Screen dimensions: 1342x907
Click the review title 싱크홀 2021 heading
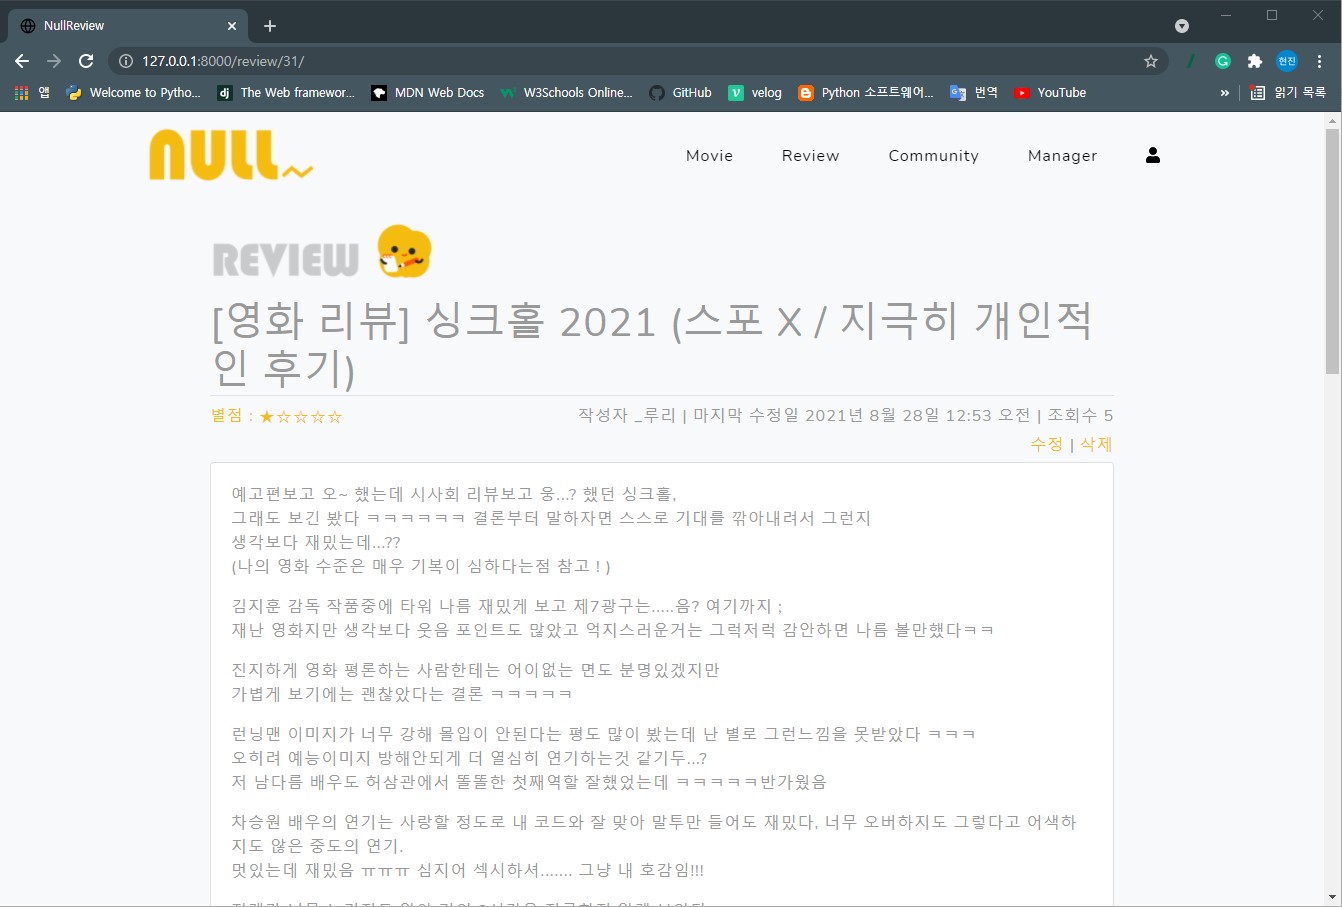click(x=652, y=344)
